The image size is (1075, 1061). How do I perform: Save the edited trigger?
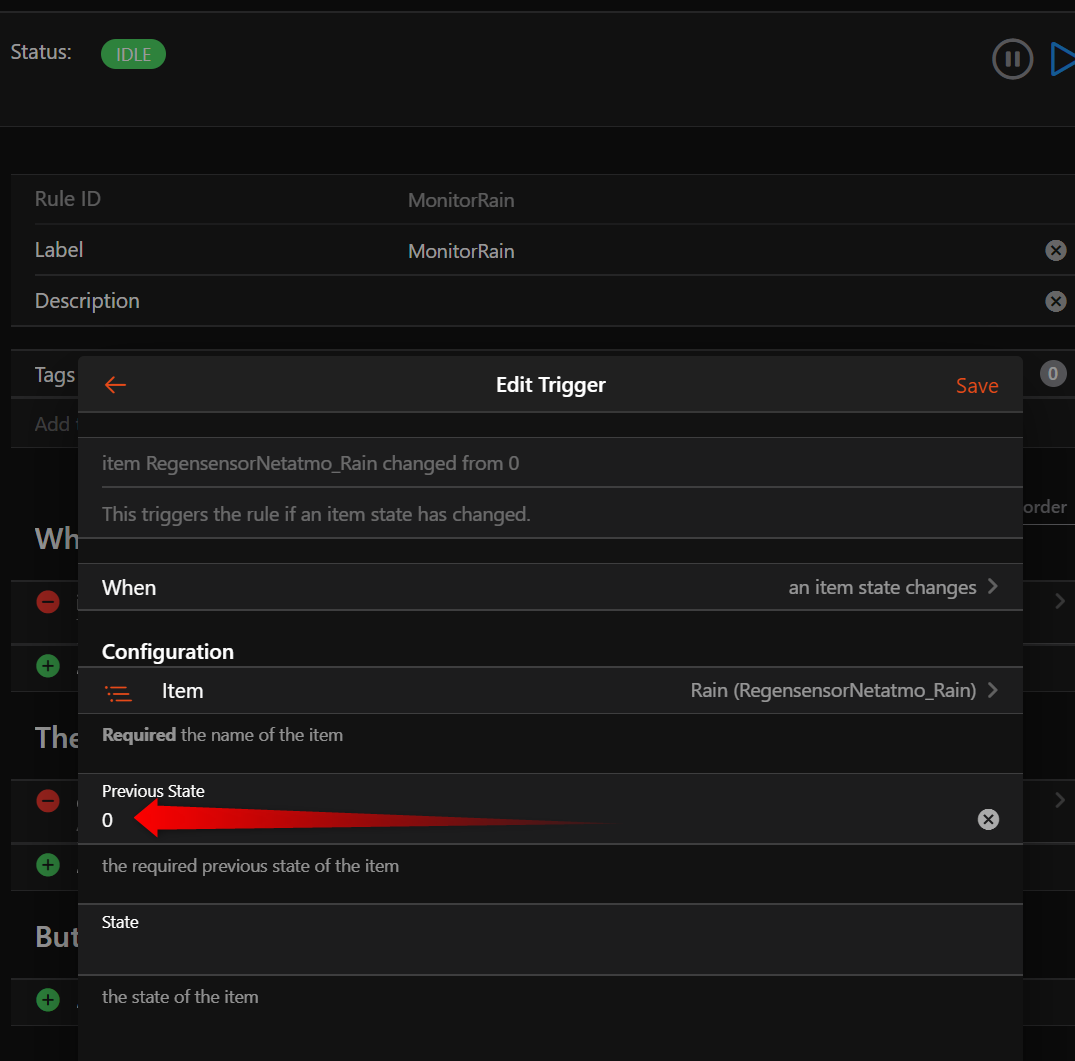tap(976, 386)
